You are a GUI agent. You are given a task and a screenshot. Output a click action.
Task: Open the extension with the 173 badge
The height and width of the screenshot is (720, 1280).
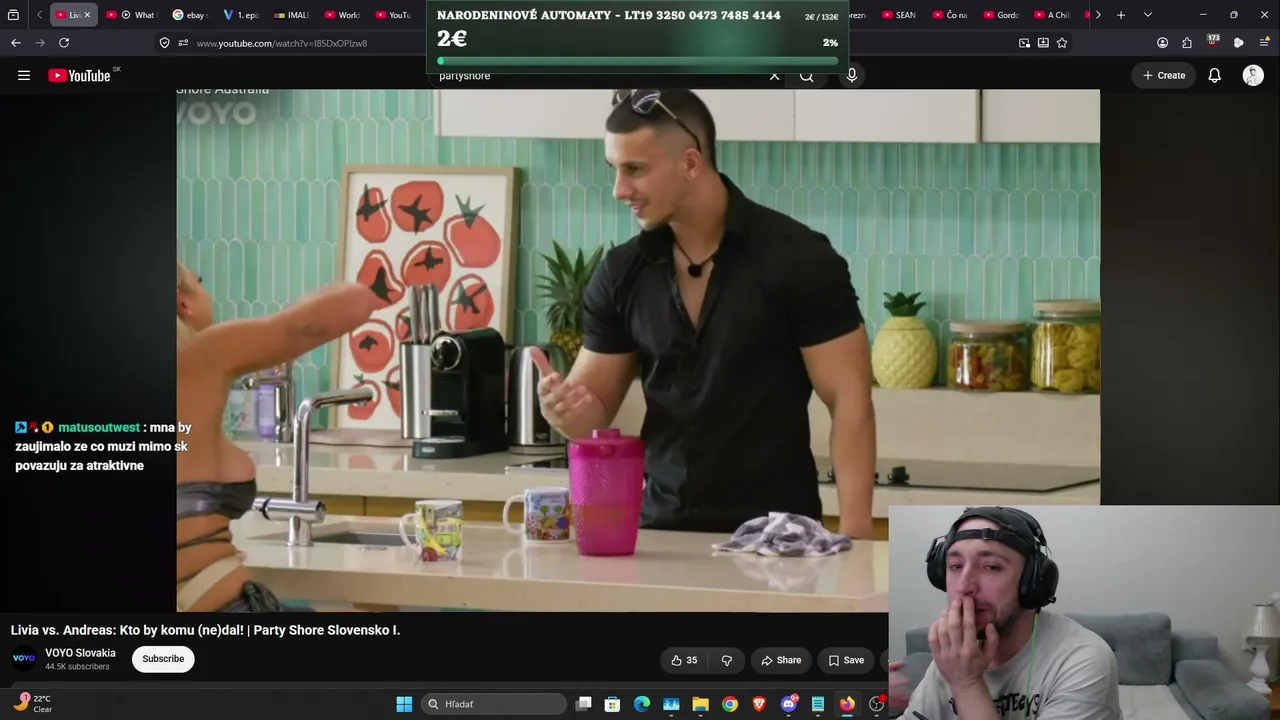pos(1213,42)
